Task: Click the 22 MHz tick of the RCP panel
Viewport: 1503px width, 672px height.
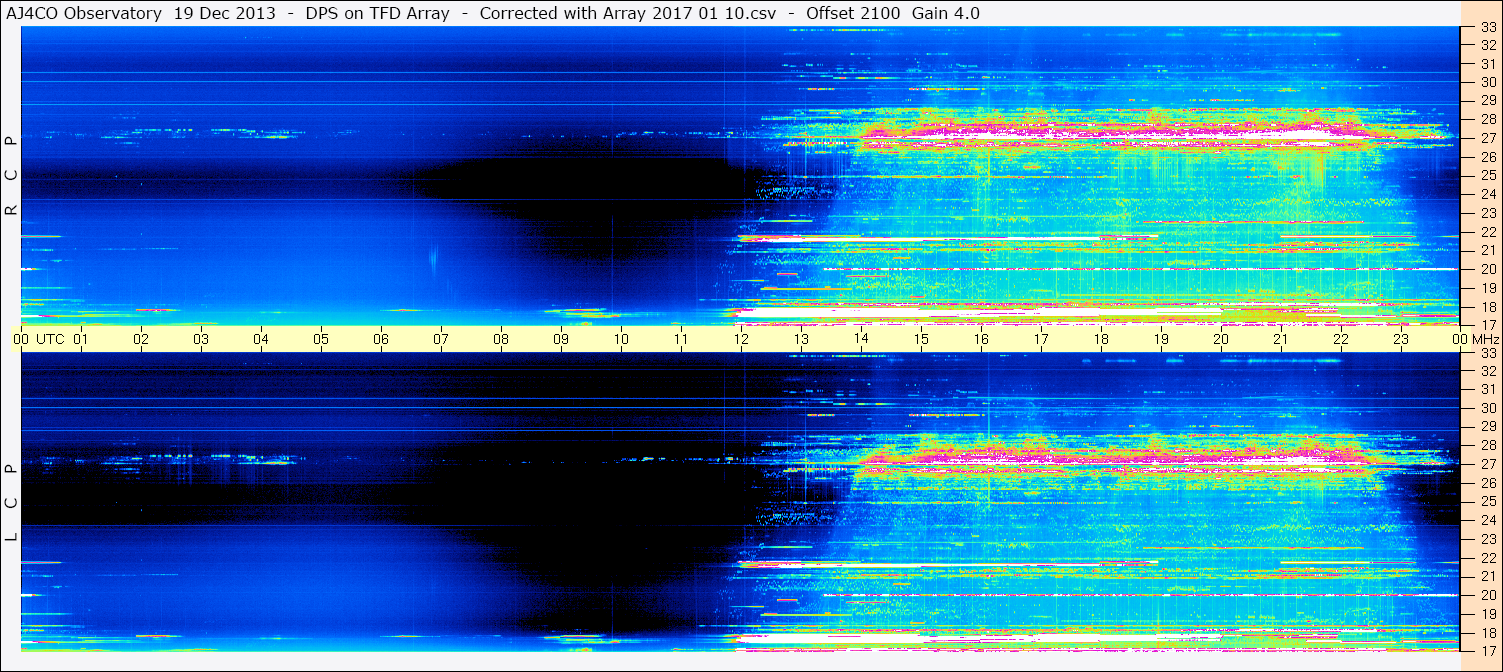Action: 1487,232
